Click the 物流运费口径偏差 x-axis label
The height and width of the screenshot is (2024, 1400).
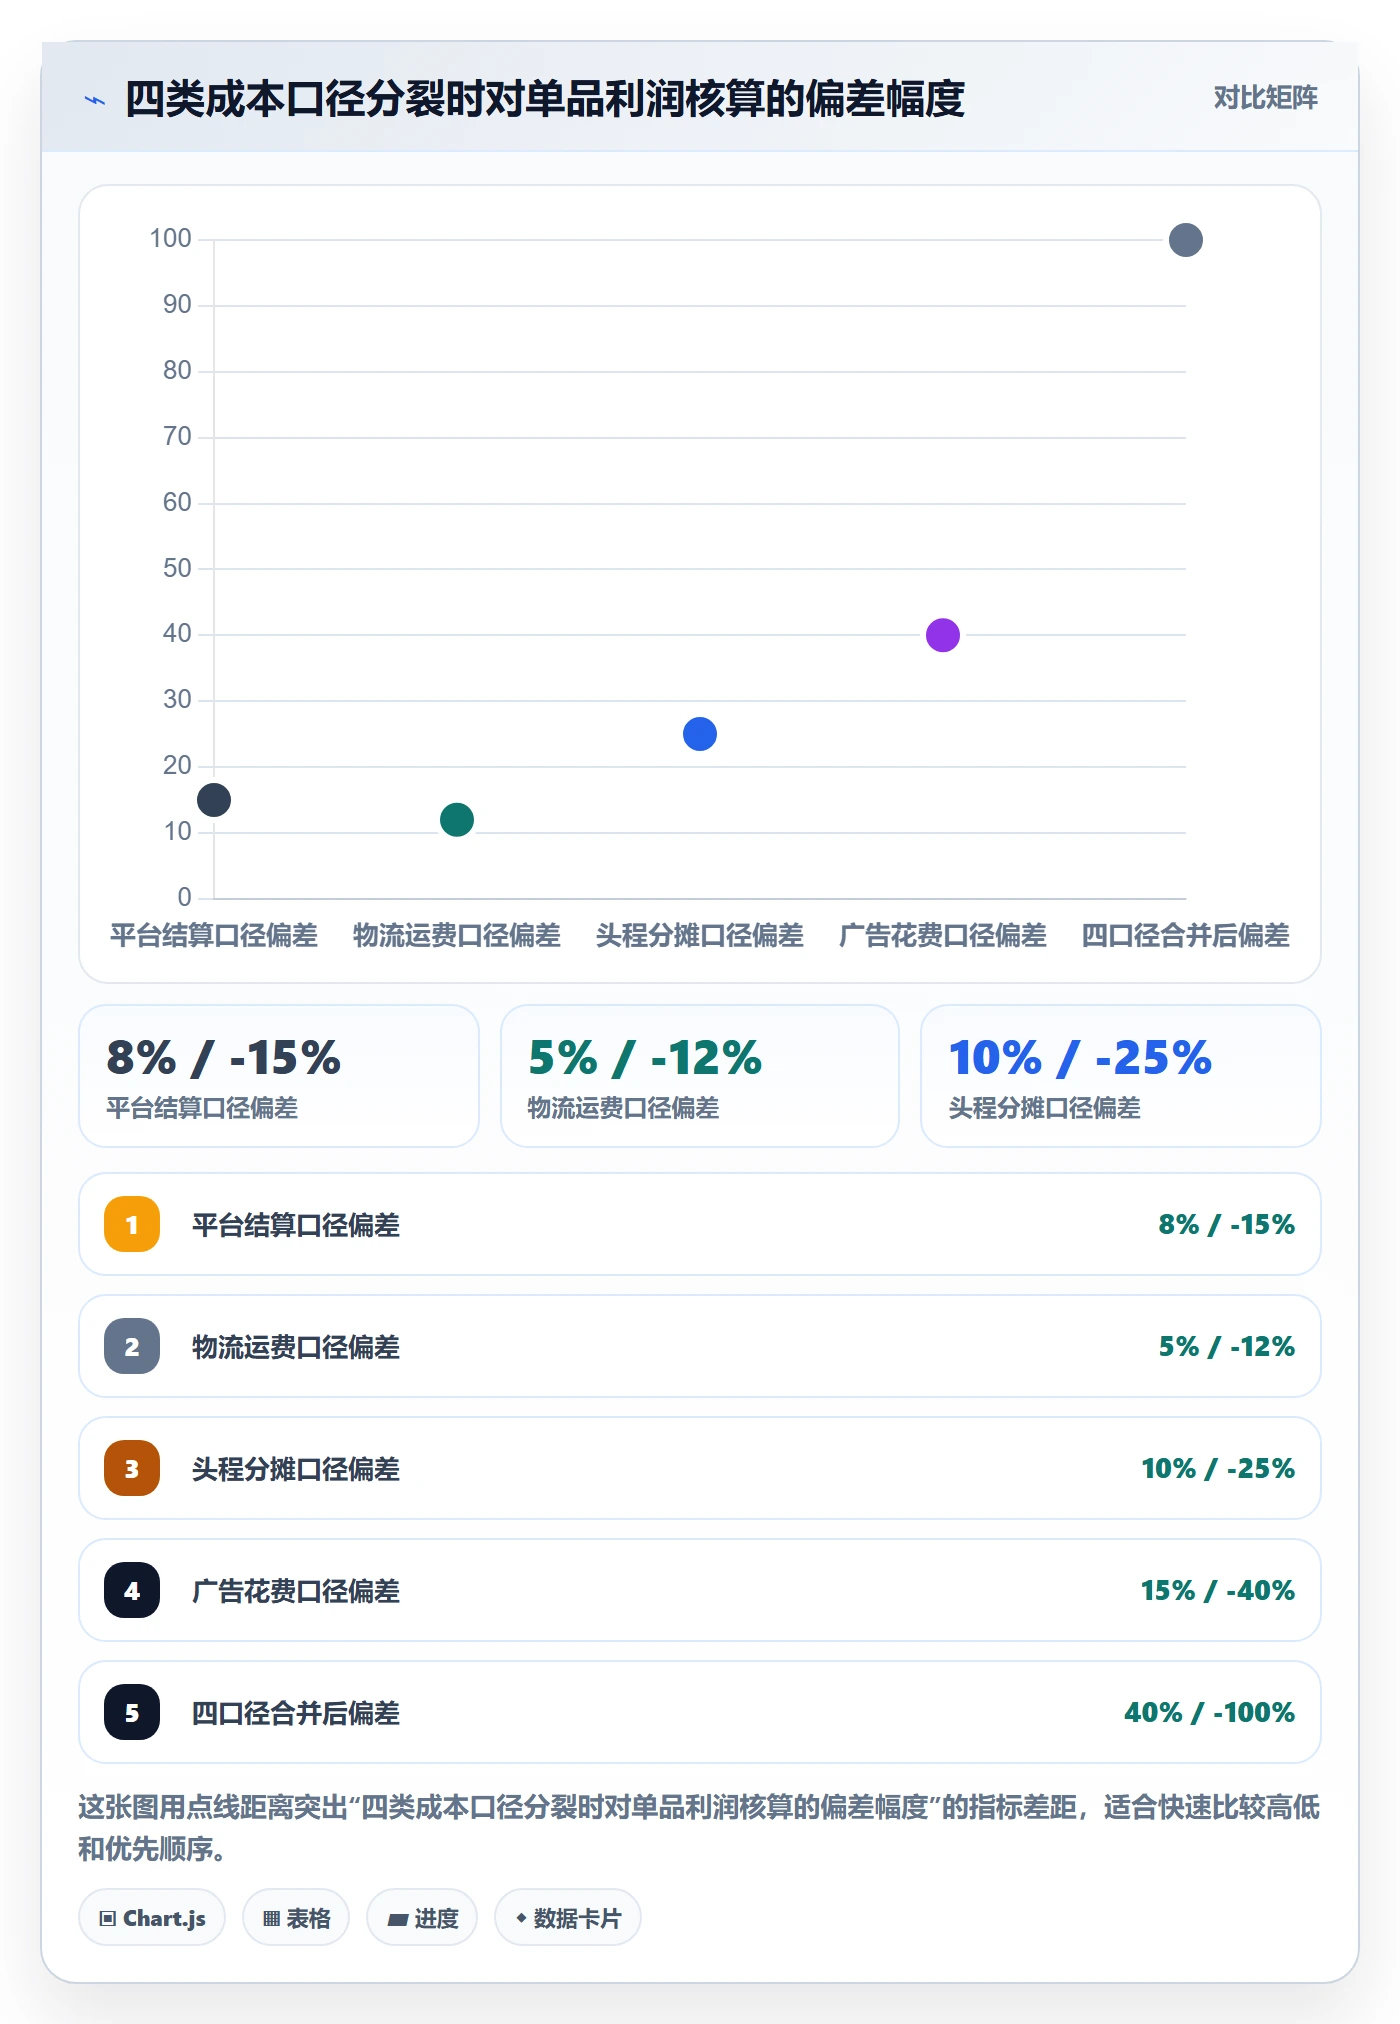457,936
